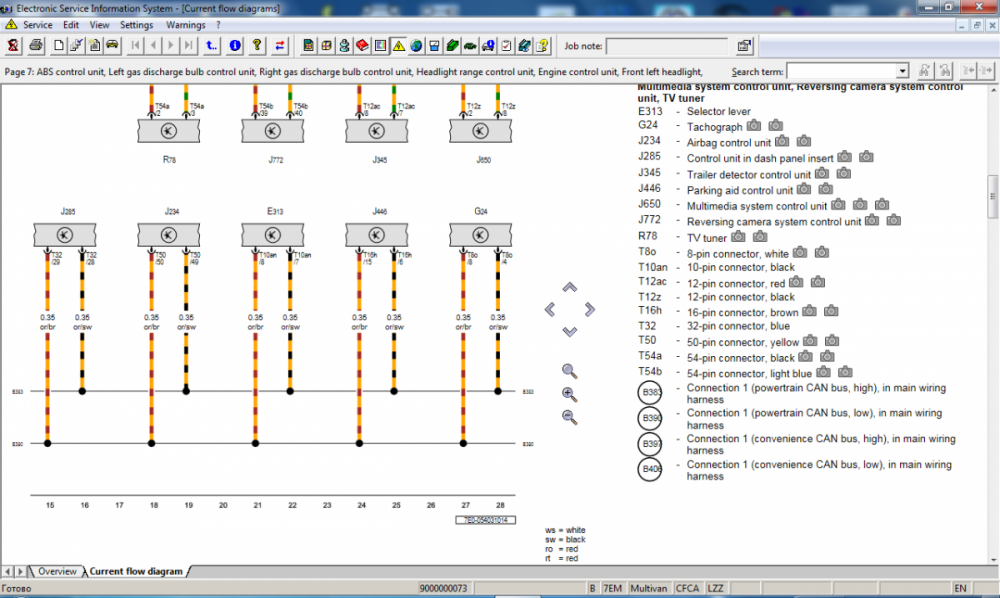1000x598 pixels.
Task: Open the Service menu
Action: click(x=37, y=24)
